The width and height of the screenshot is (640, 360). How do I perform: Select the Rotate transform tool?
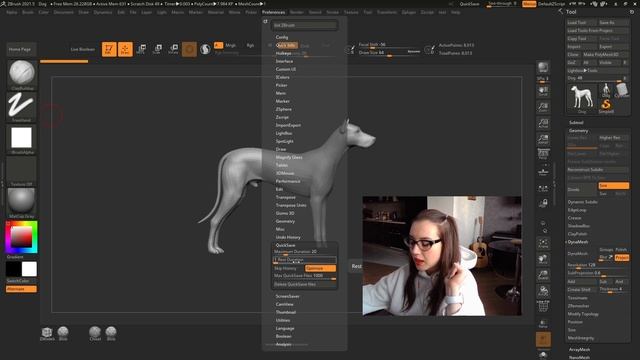173,49
